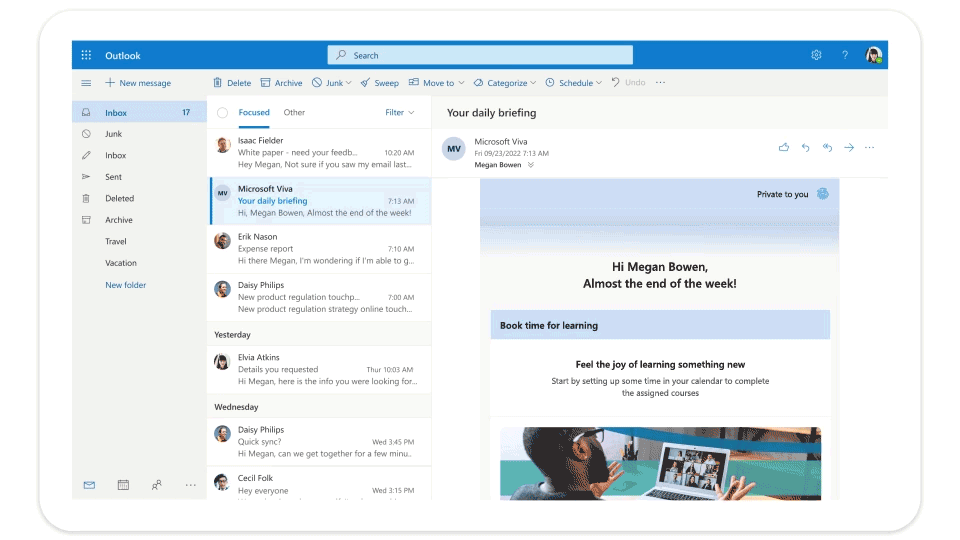Click the Archive toolbar icon
Image resolution: width=960 pixels, height=540 pixels.
[x=265, y=83]
